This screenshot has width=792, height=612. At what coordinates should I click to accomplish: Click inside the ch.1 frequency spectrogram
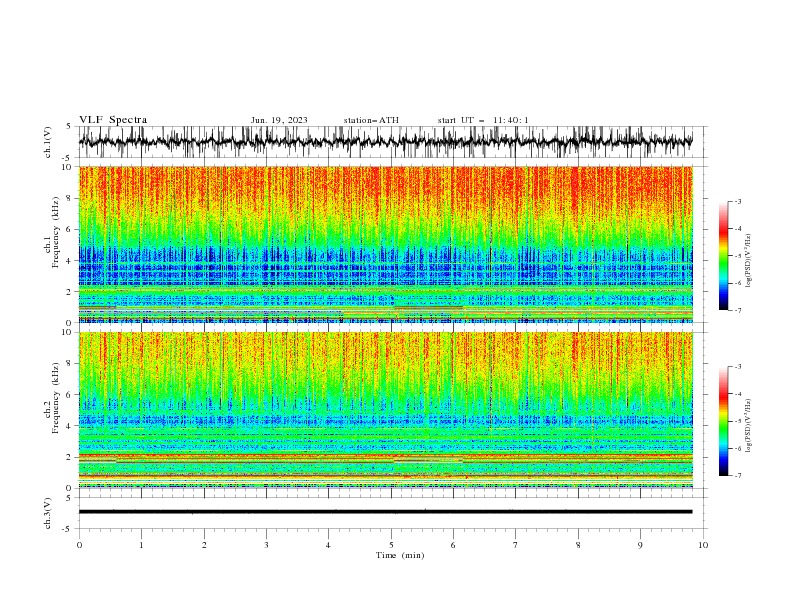click(385, 244)
